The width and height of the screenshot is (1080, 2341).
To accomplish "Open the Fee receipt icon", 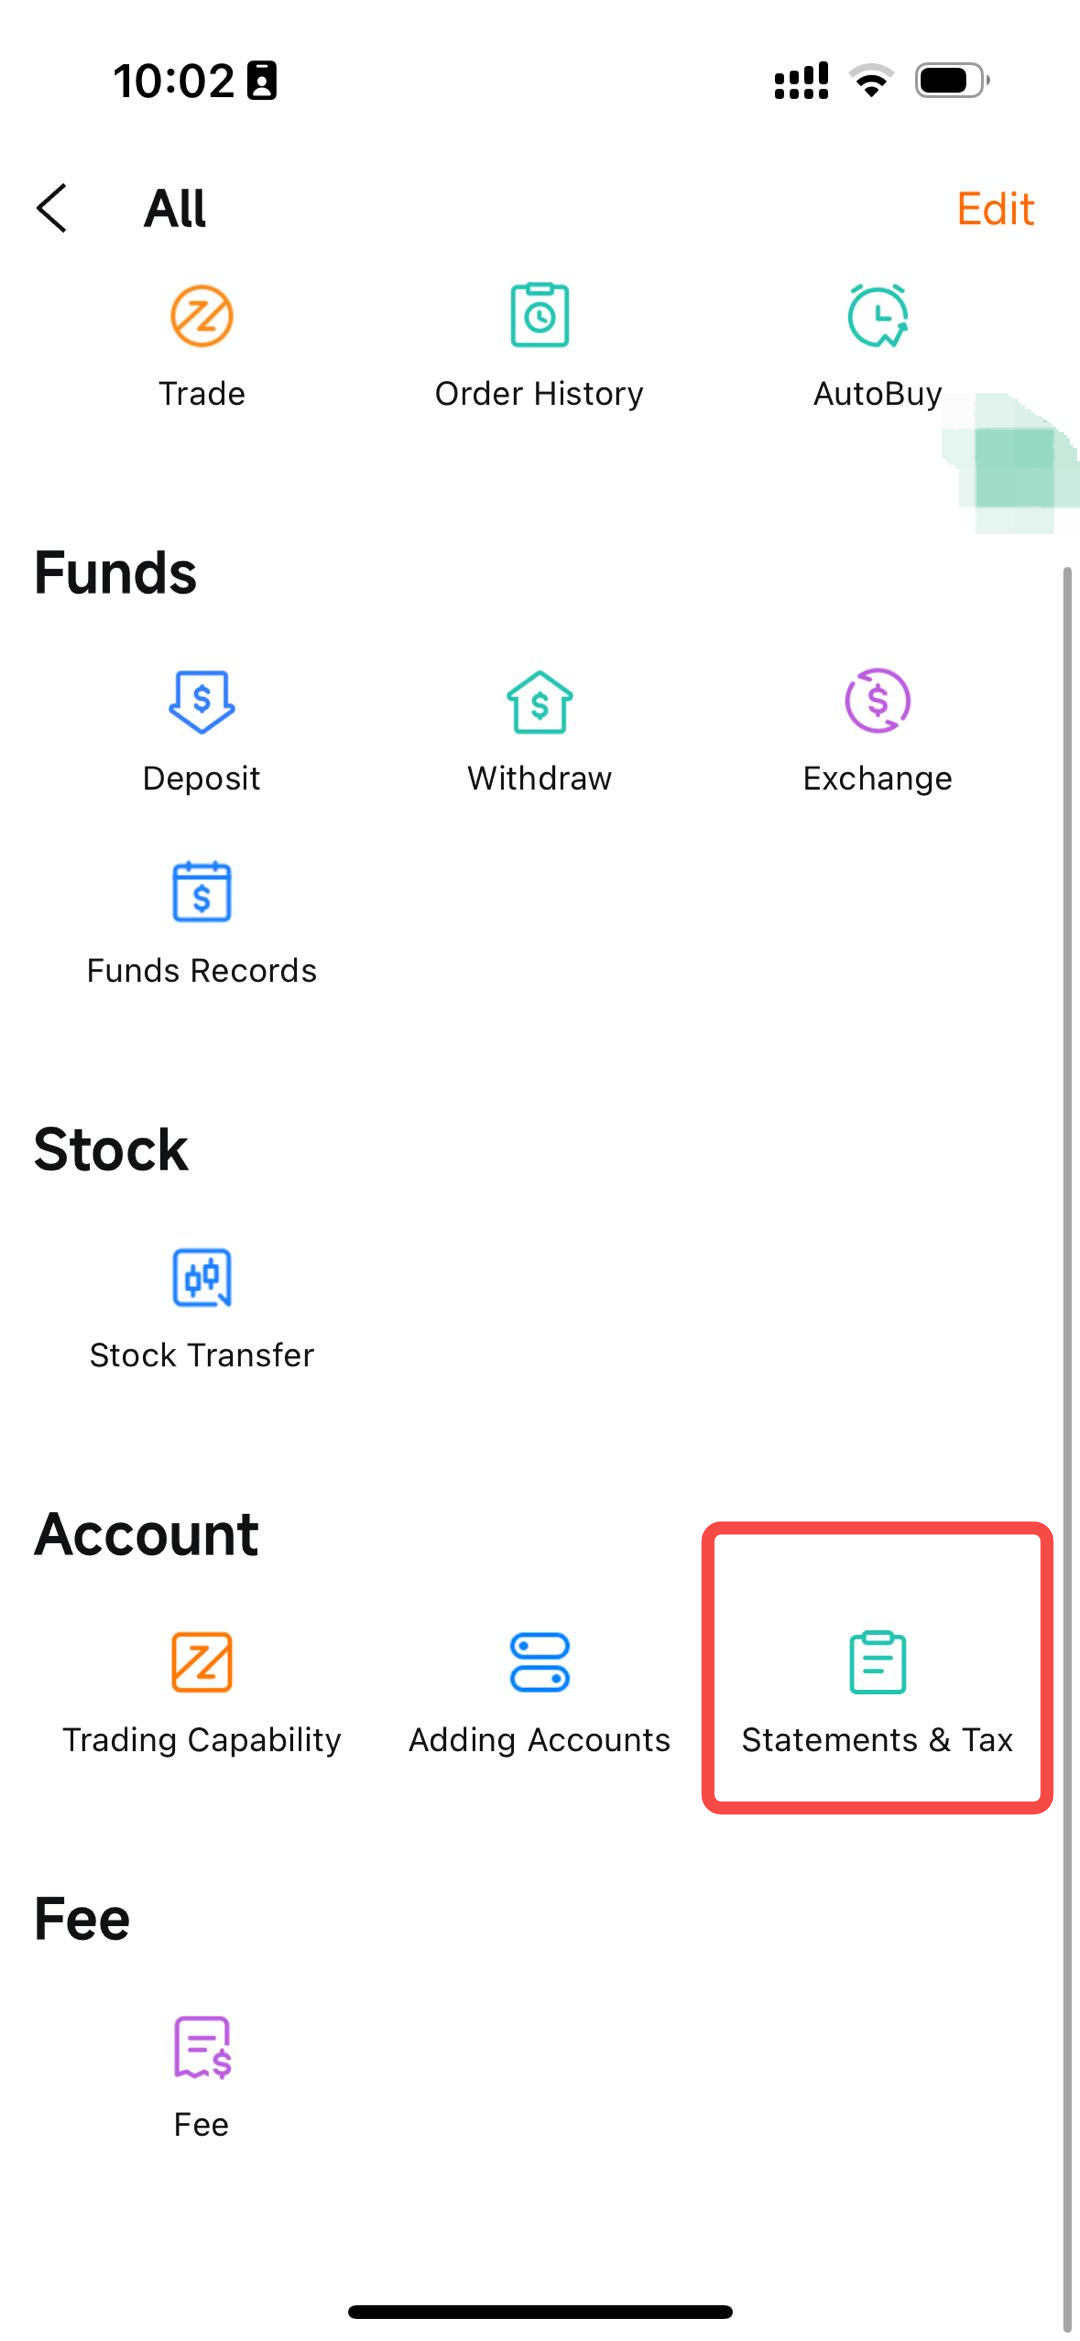I will click(201, 2047).
